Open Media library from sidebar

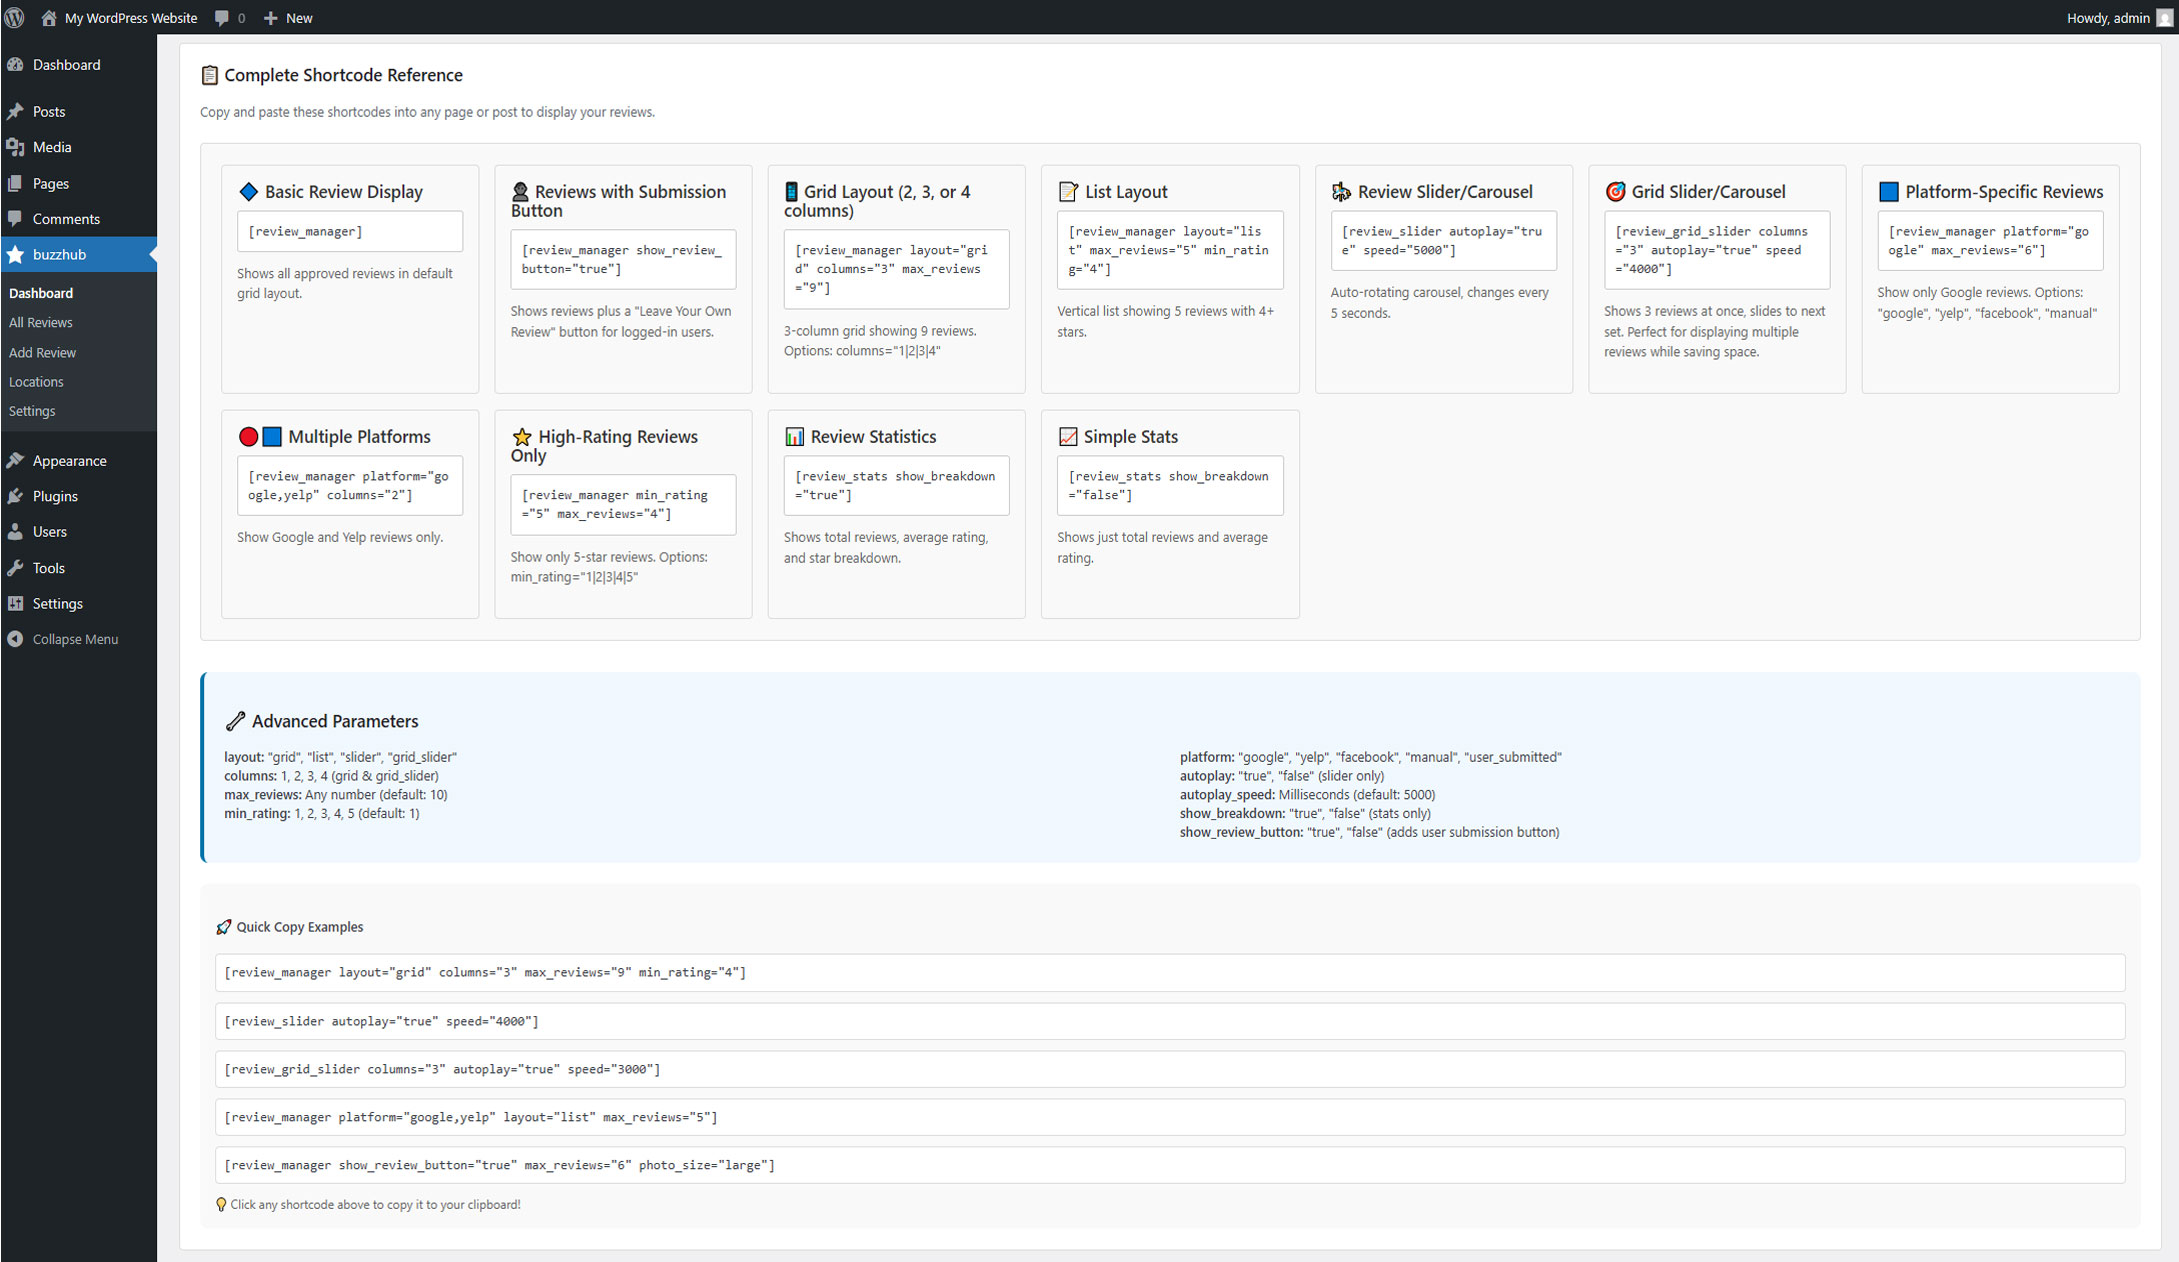pyautogui.click(x=52, y=147)
